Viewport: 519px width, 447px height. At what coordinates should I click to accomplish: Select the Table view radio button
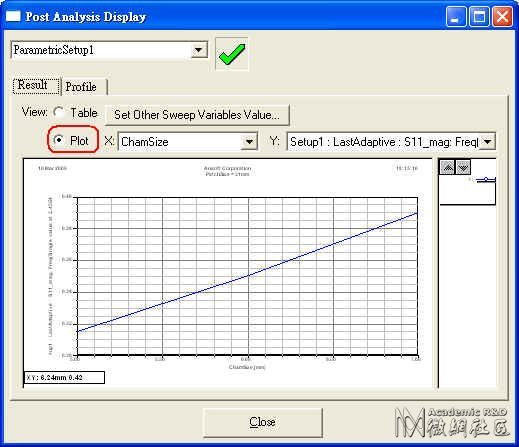pos(59,113)
